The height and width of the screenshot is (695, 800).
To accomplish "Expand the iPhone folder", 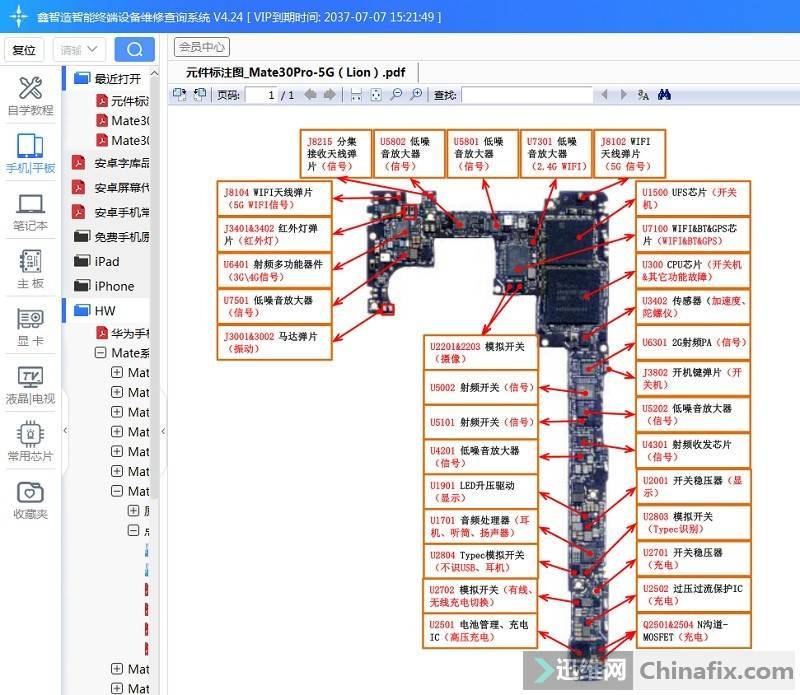I will pyautogui.click(x=114, y=286).
